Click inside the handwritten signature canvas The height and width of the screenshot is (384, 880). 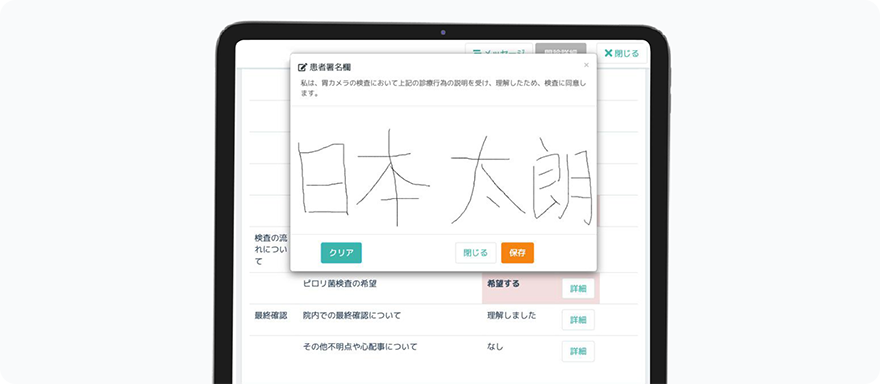pyautogui.click(x=443, y=170)
